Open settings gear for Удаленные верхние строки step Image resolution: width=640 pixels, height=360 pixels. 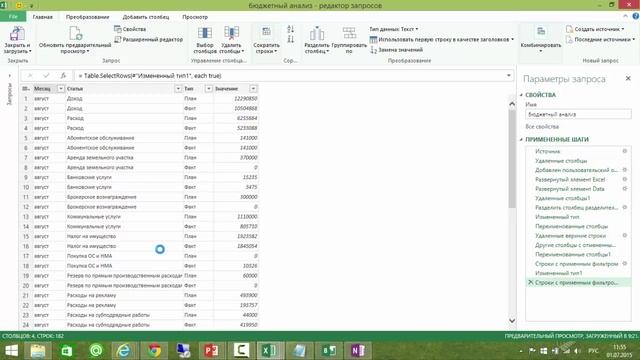624,236
